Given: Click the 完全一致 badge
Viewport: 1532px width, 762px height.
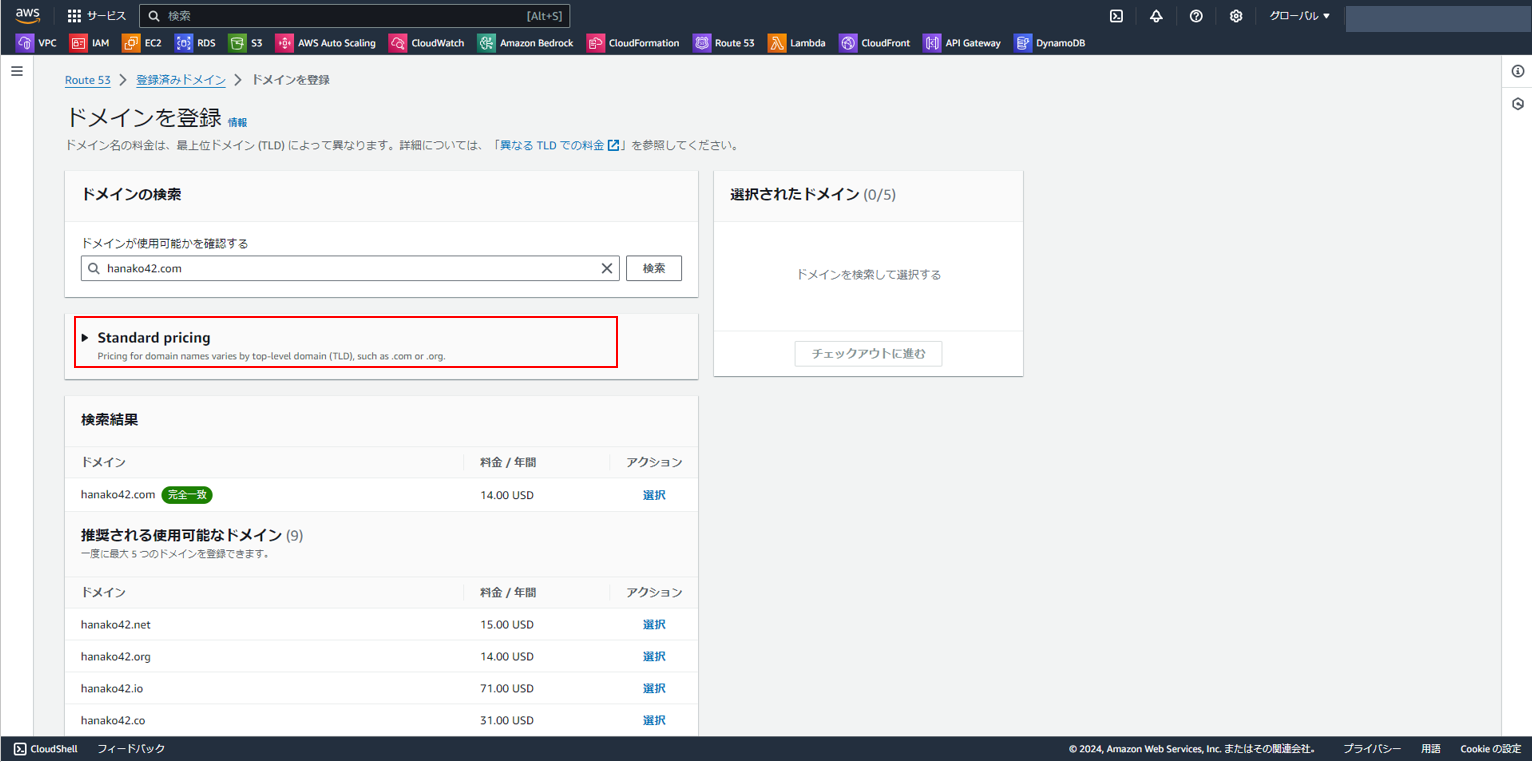Looking at the screenshot, I should [187, 495].
